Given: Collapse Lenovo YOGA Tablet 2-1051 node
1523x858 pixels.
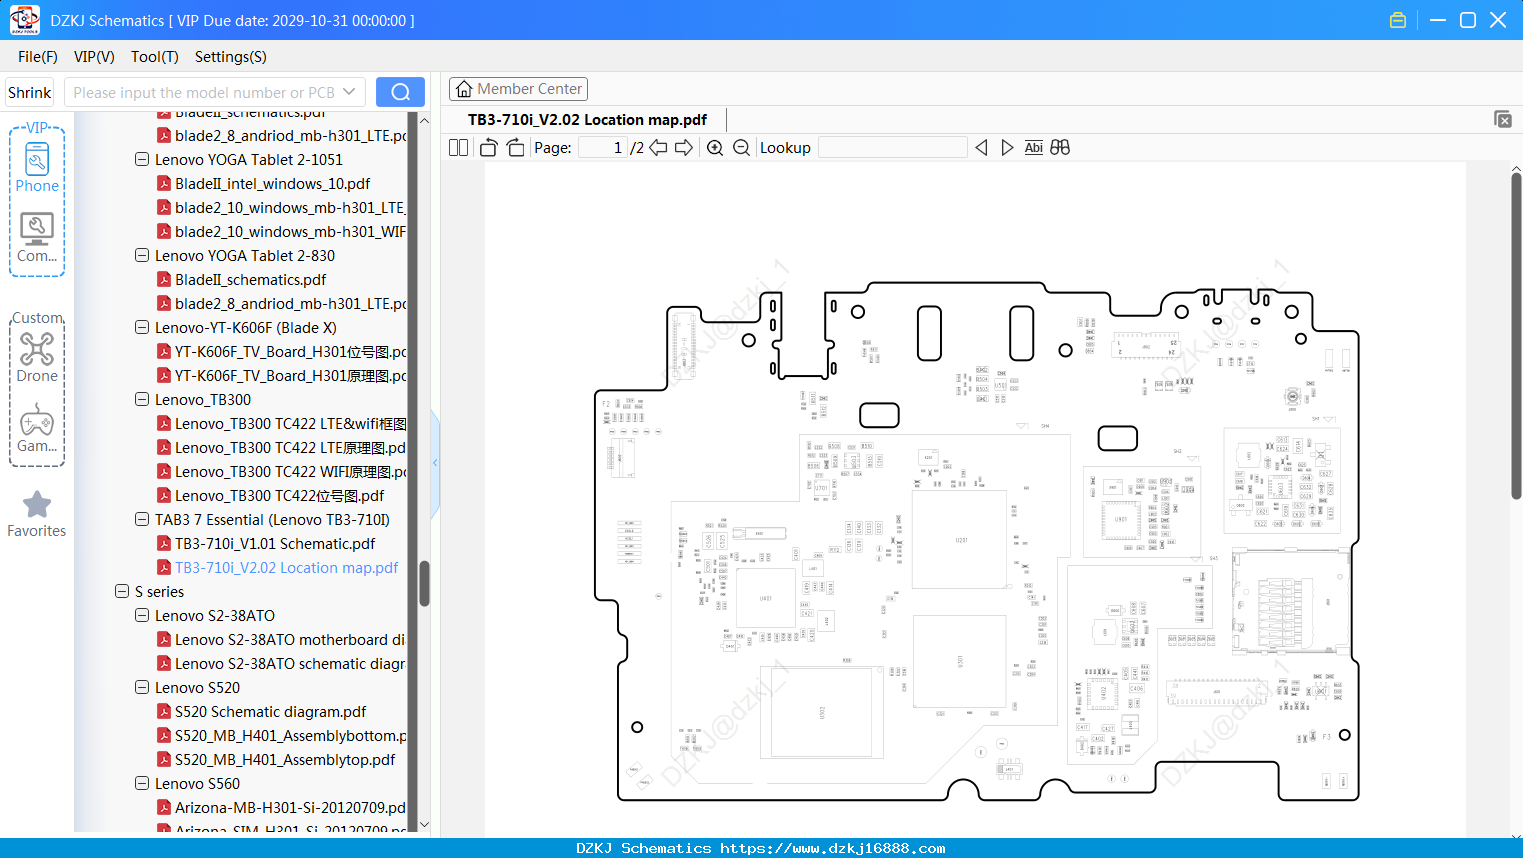Looking at the screenshot, I should point(142,160).
